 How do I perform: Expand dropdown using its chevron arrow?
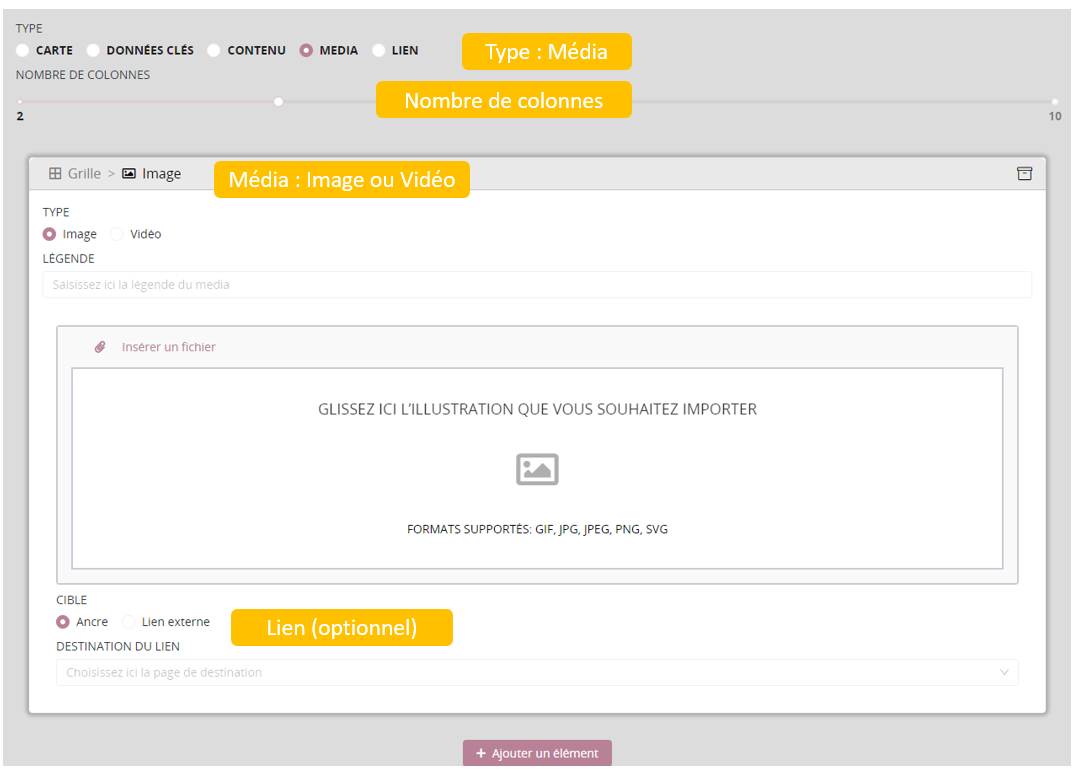[x=1004, y=672]
